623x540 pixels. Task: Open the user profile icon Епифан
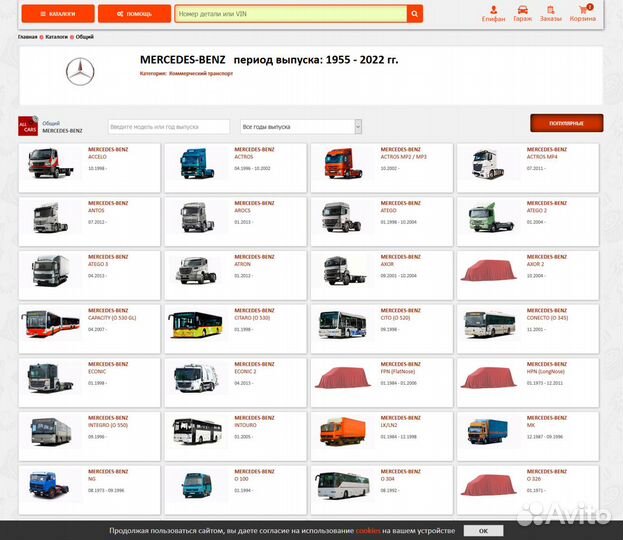click(493, 14)
